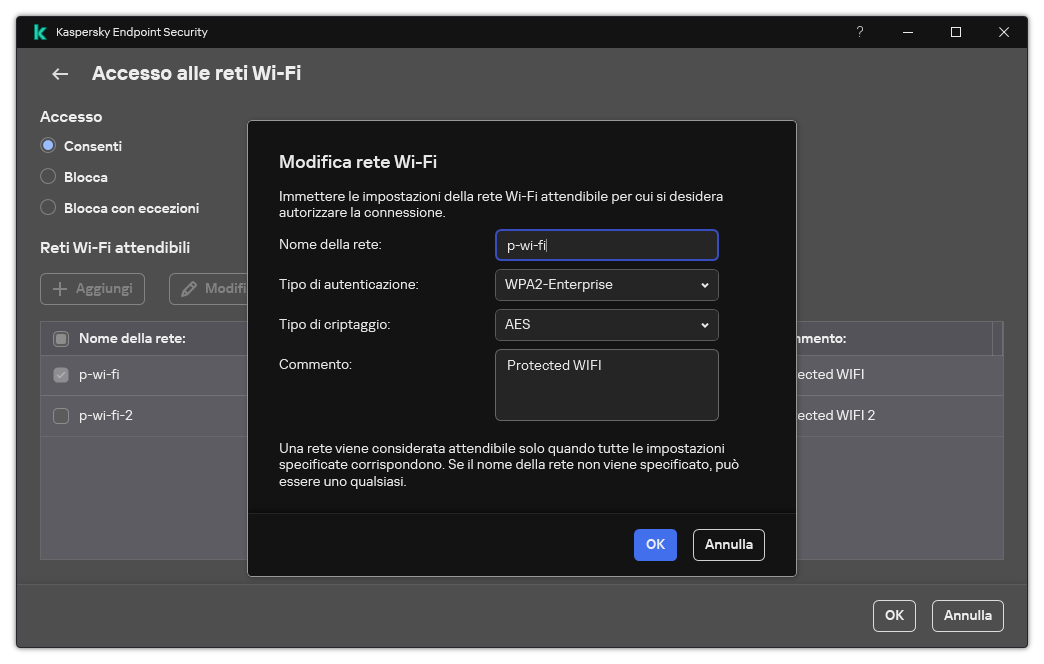Open the Tipo di criptaggio chevron

click(706, 325)
